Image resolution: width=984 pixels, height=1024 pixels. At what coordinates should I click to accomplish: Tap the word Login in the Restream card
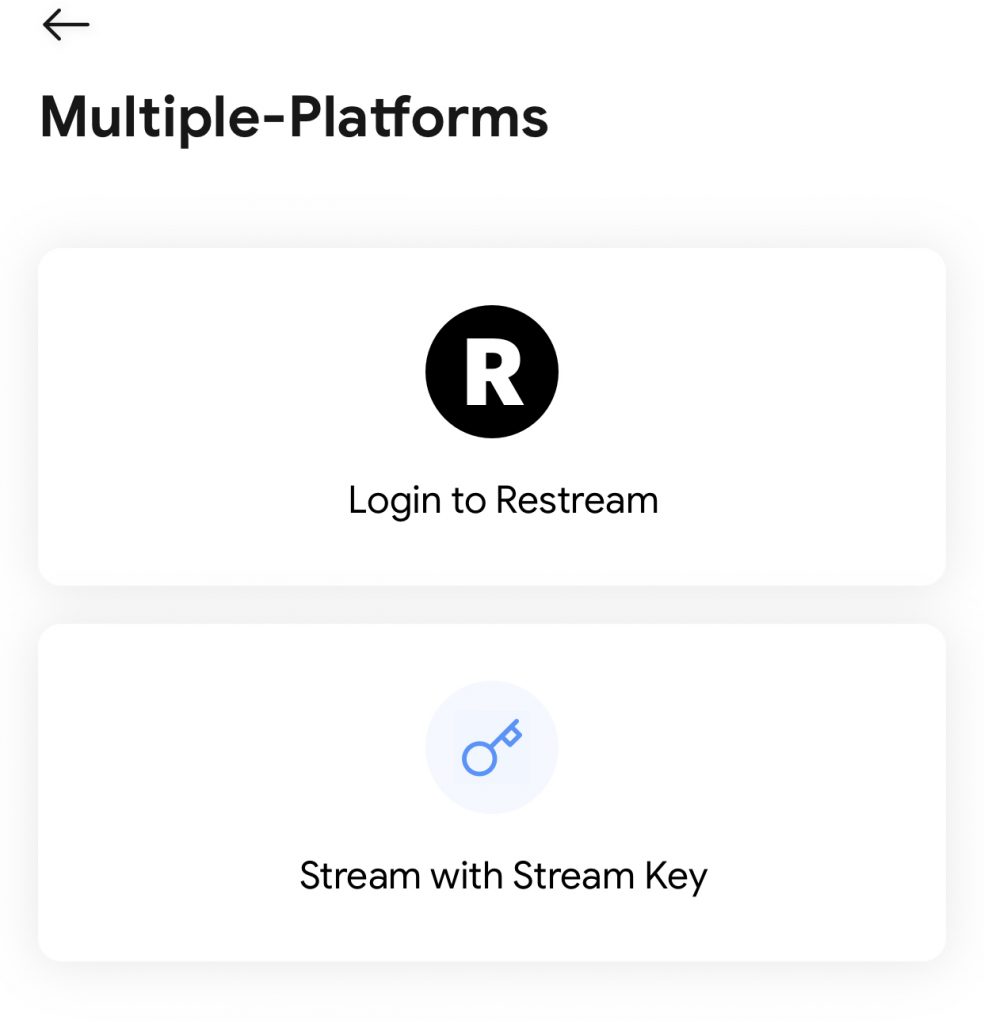click(x=394, y=502)
